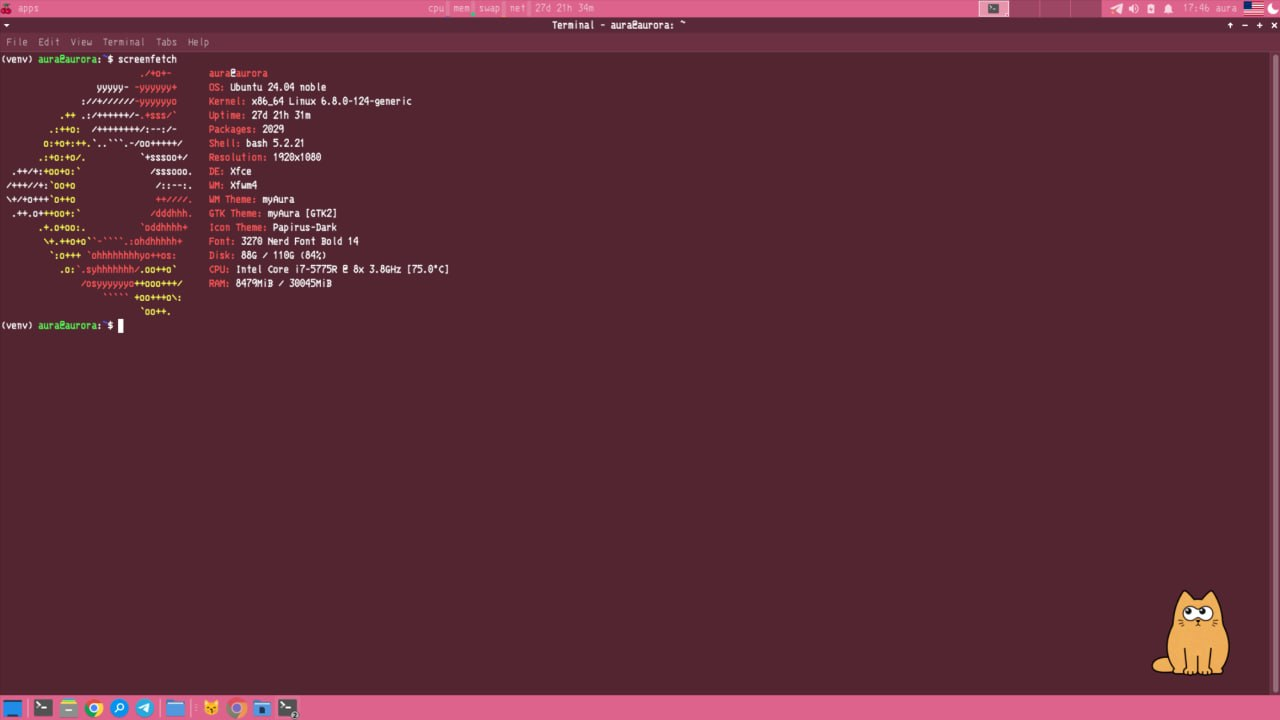Click 'Papirus-Dark' icon theme value
This screenshot has height=720, width=1280.
[305, 227]
